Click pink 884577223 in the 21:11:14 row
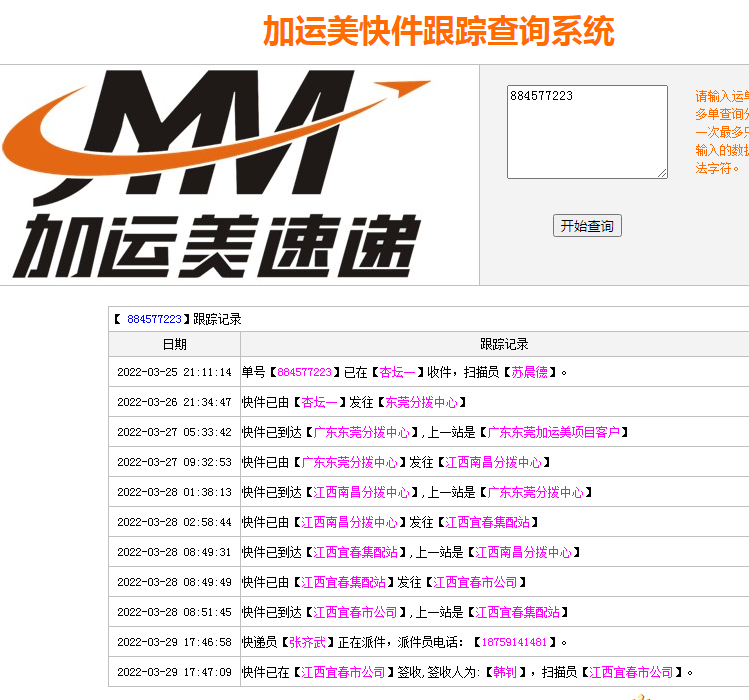Image resolution: width=749 pixels, height=700 pixels. (304, 372)
